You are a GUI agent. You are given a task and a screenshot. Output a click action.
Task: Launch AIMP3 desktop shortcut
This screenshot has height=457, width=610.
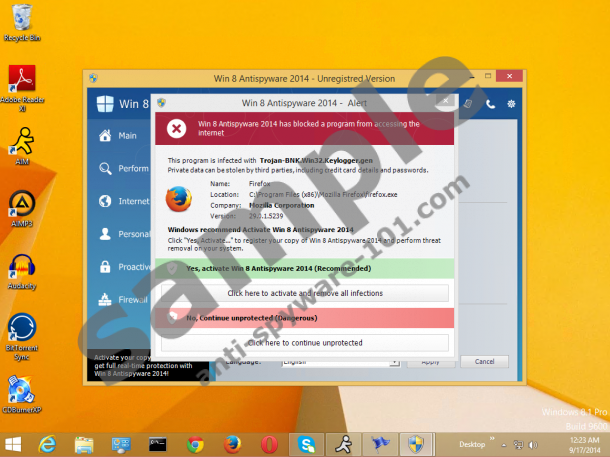pyautogui.click(x=22, y=208)
